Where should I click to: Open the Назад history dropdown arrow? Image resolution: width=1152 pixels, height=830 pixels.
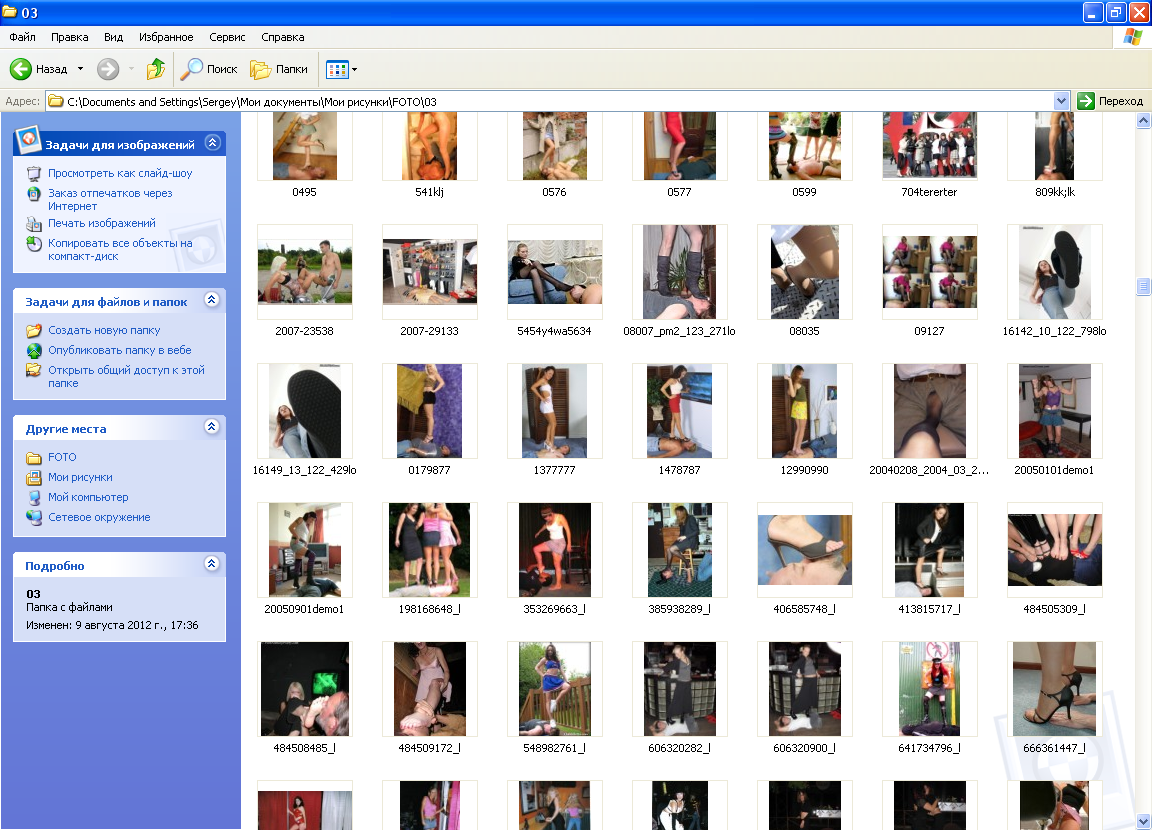(80, 69)
